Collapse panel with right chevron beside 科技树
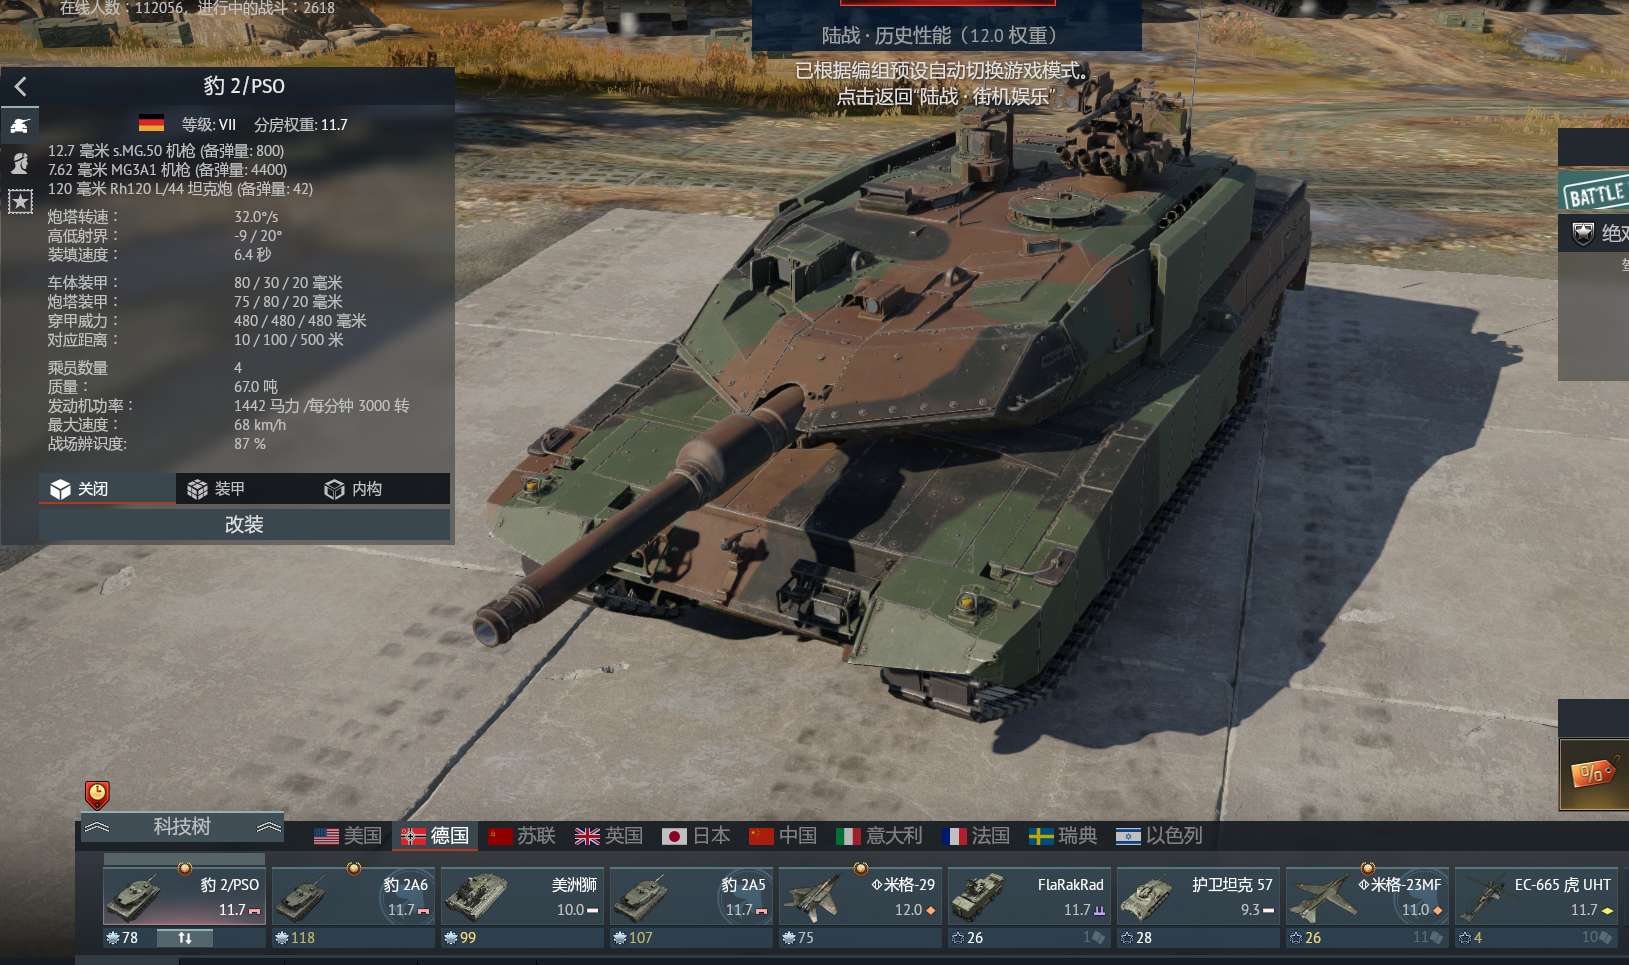 268,828
